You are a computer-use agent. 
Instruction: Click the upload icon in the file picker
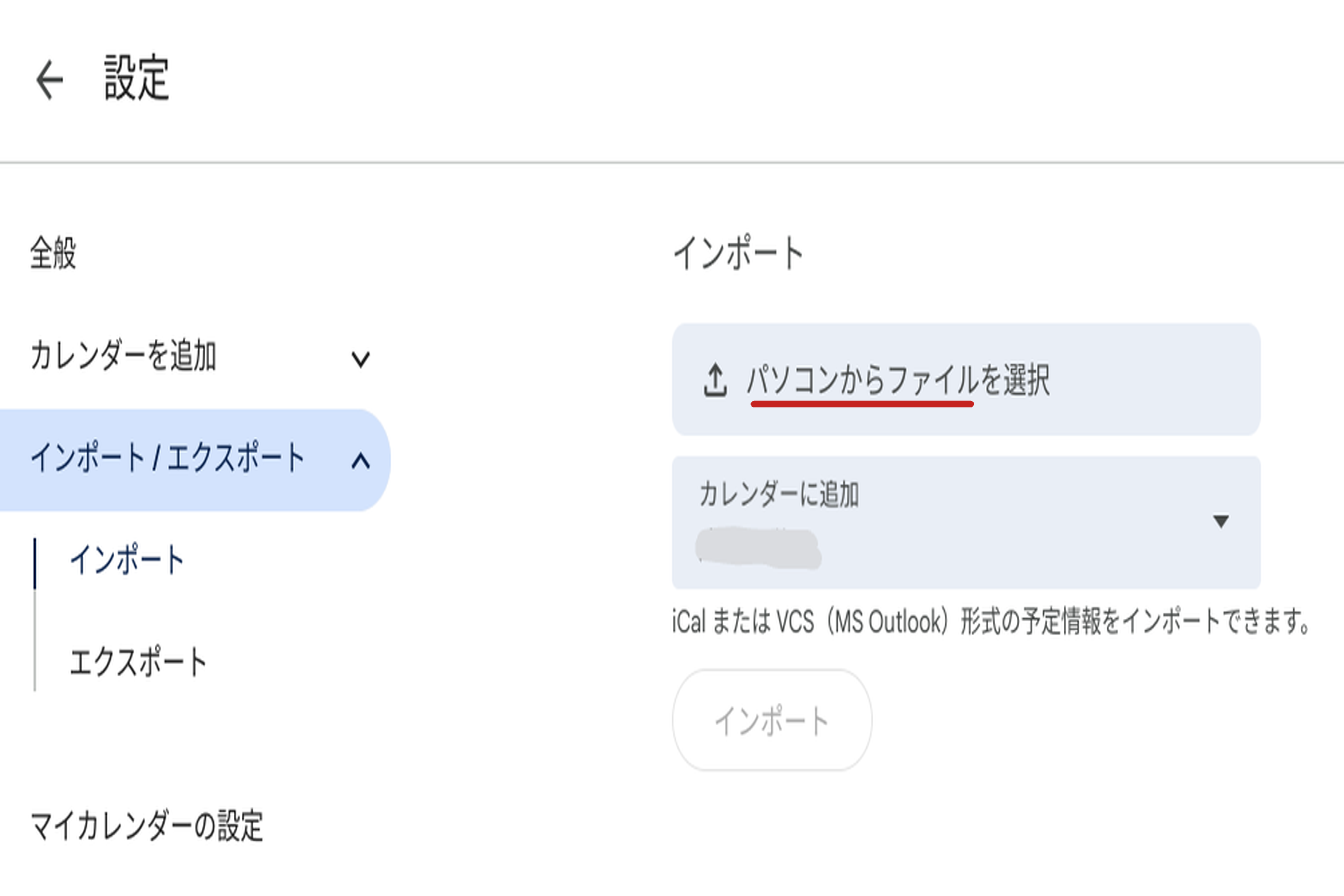click(714, 381)
